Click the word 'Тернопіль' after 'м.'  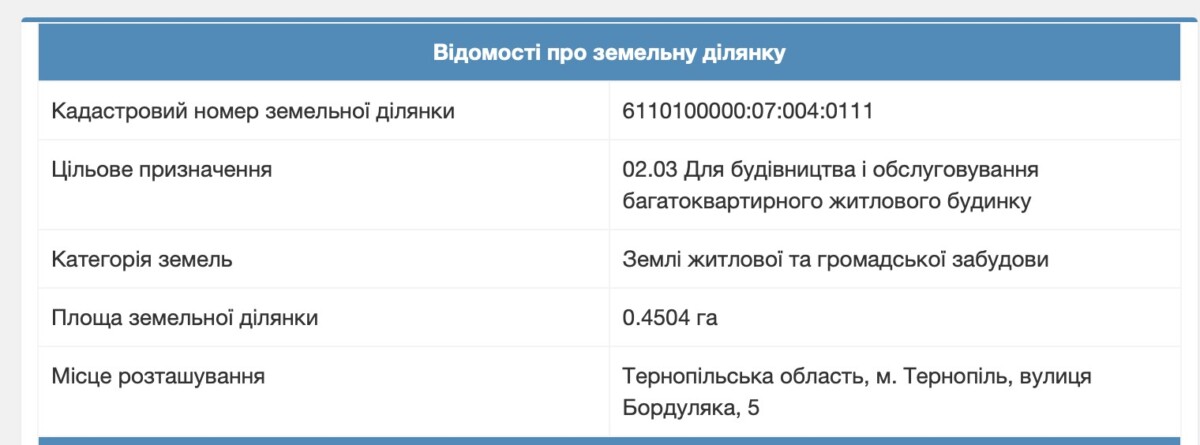pyautogui.click(x=957, y=377)
